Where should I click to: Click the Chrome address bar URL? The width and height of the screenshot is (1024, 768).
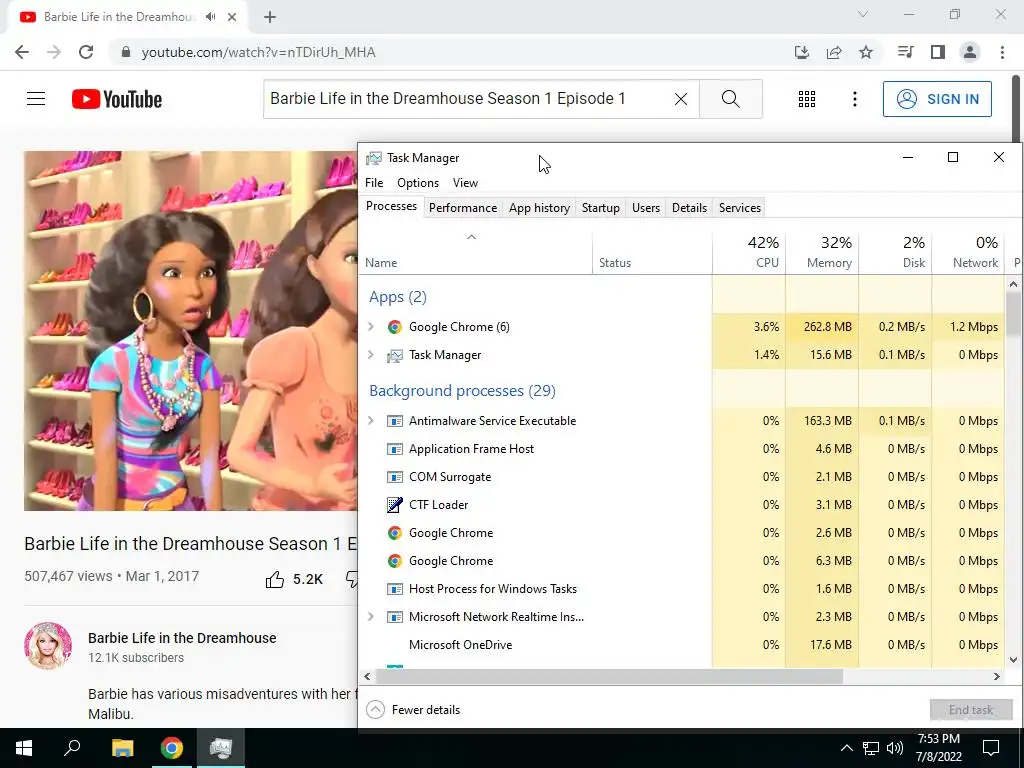(259, 52)
